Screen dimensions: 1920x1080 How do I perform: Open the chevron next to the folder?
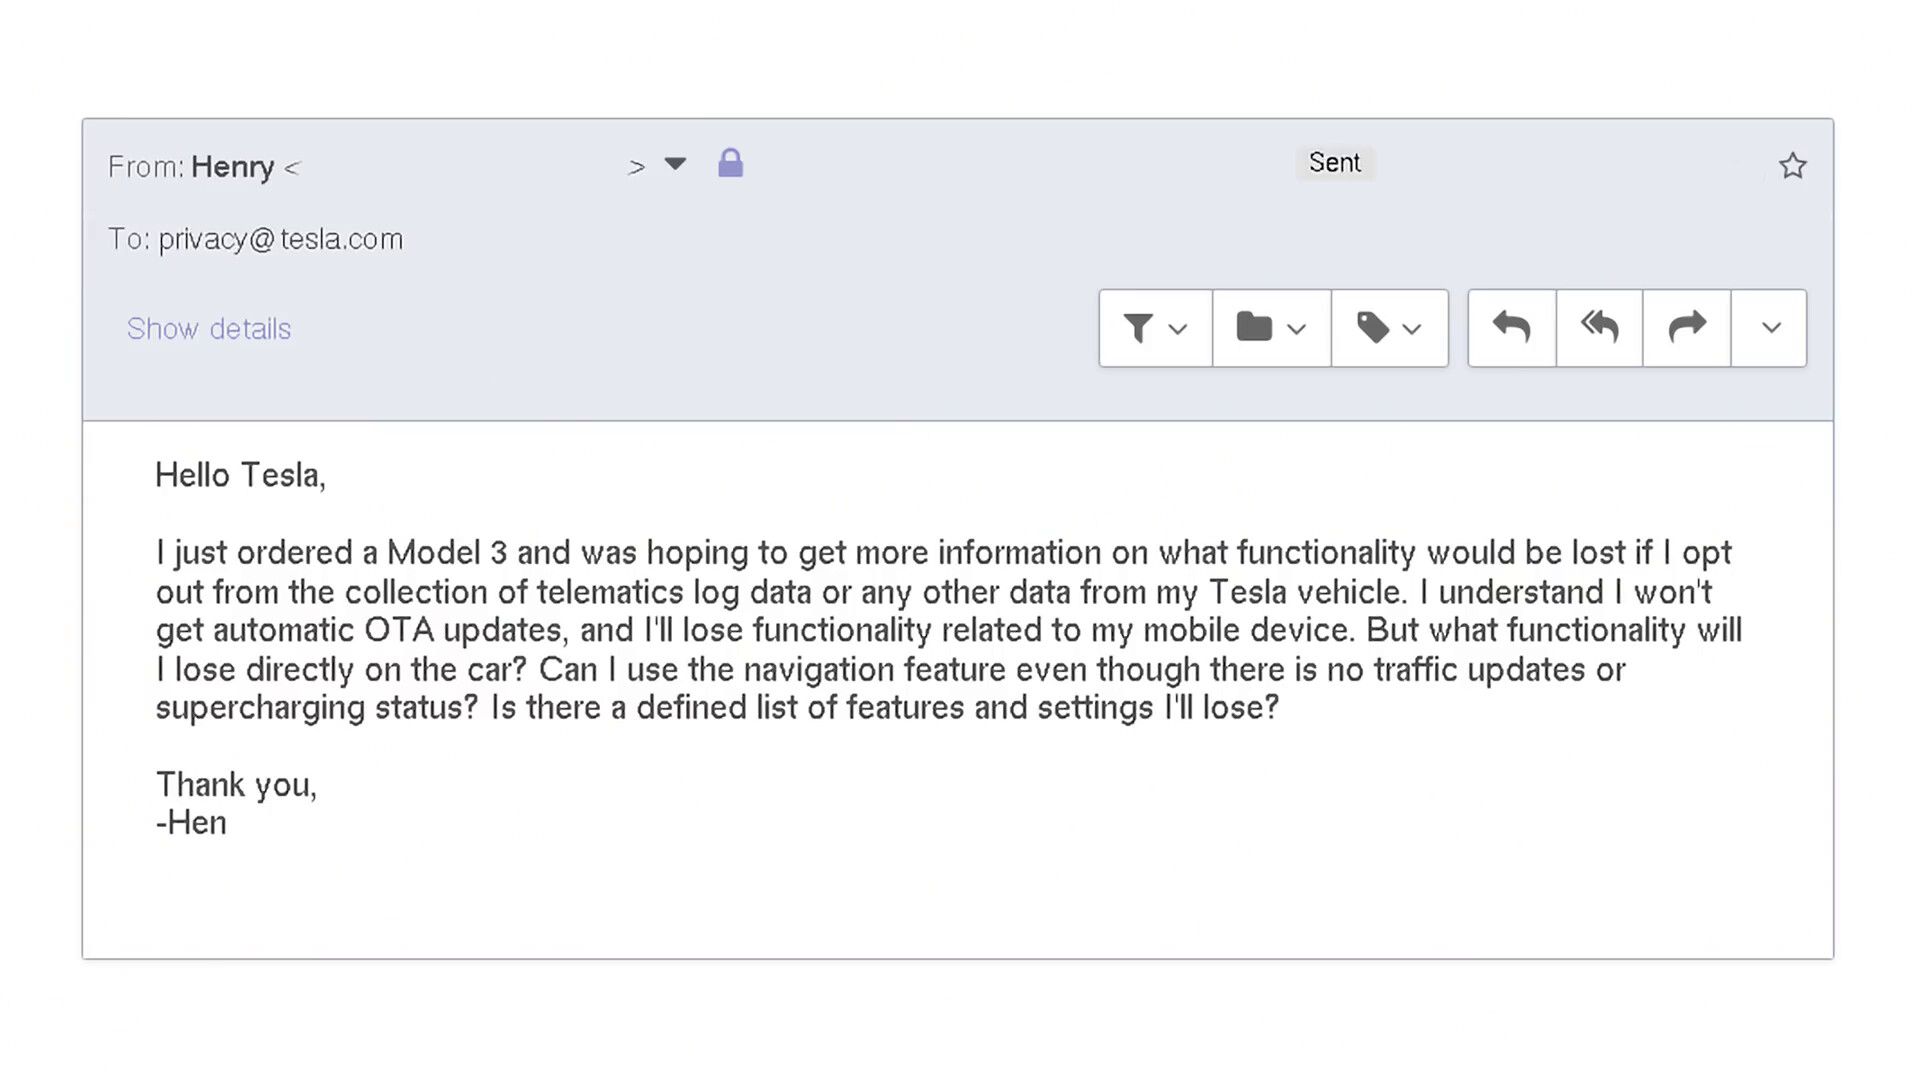[1296, 329]
